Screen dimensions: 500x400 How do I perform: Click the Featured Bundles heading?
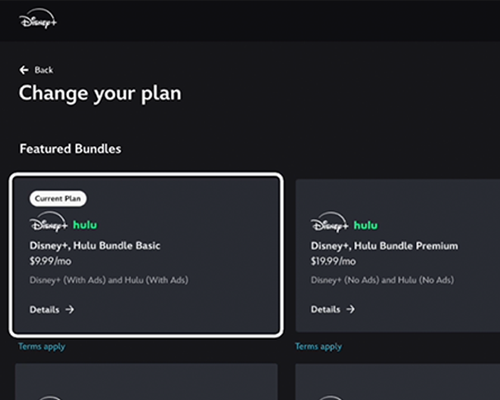70,149
